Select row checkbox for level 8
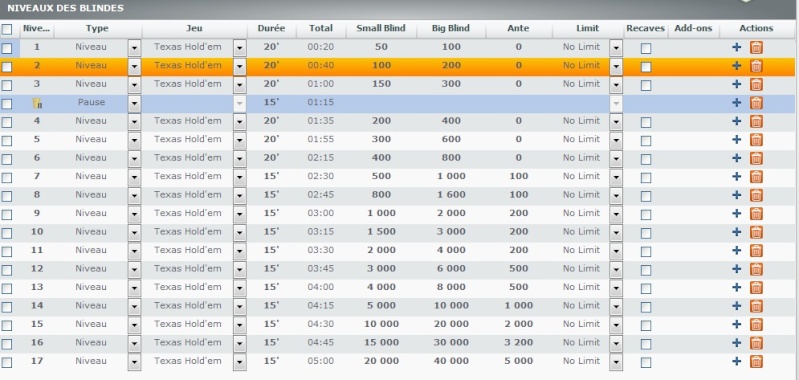 click(7, 196)
